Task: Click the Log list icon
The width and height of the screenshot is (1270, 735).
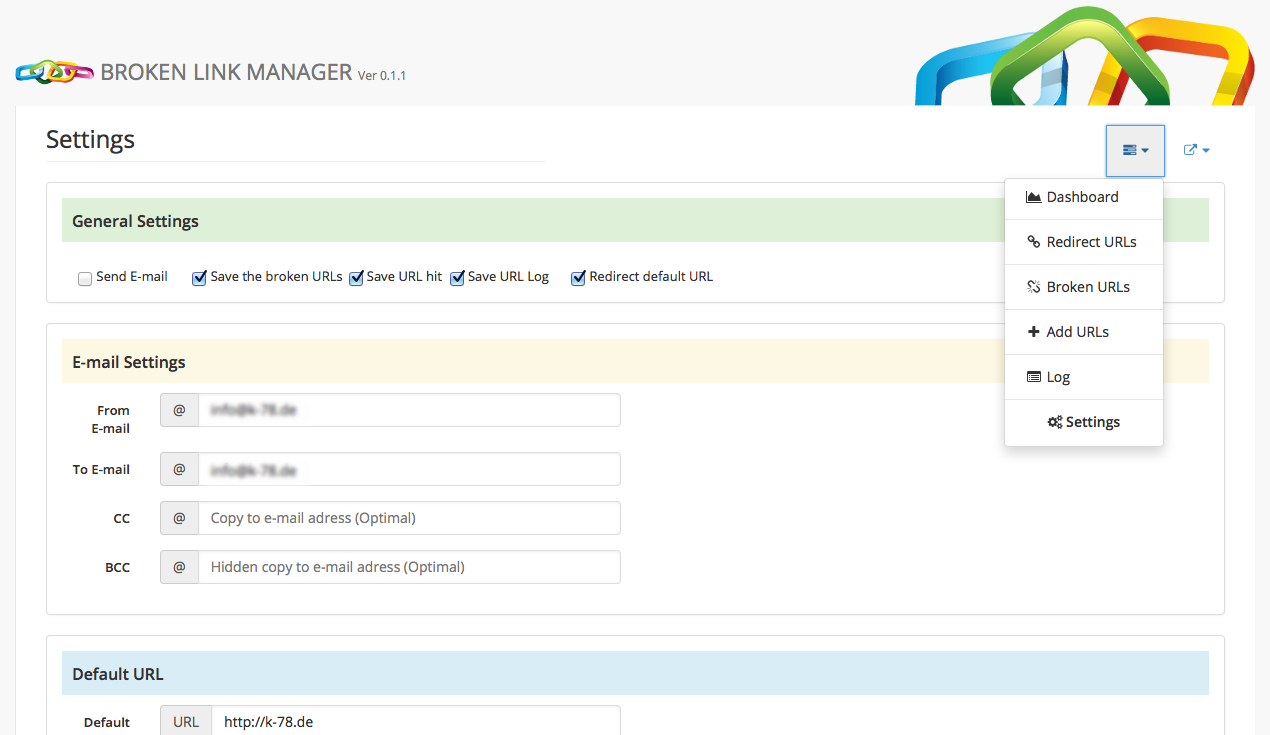Action: point(1034,377)
